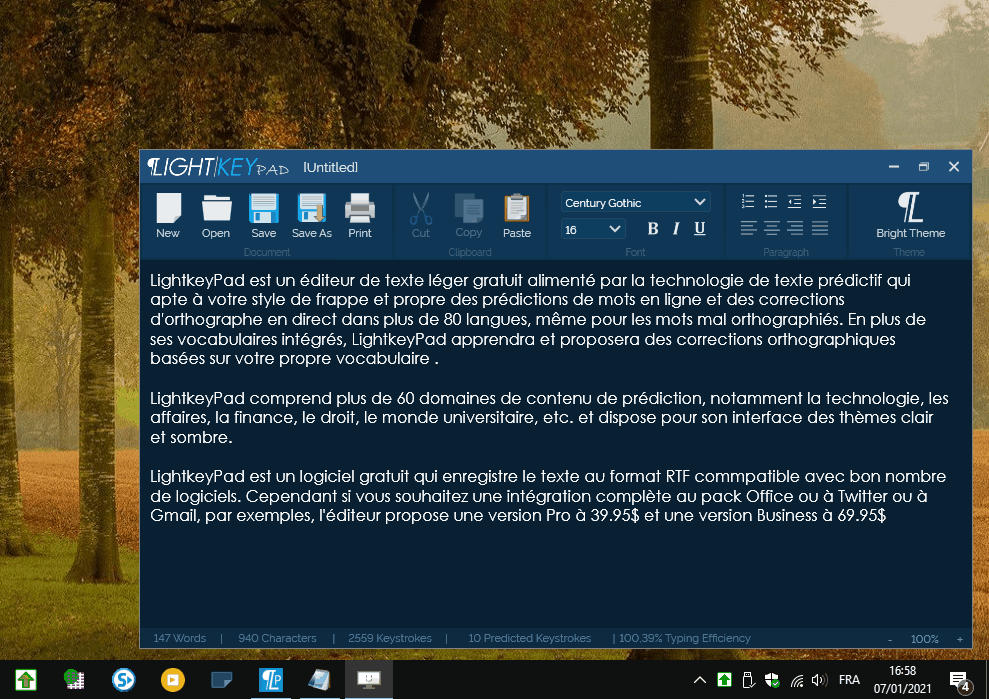Align text to the right

pyautogui.click(x=795, y=228)
